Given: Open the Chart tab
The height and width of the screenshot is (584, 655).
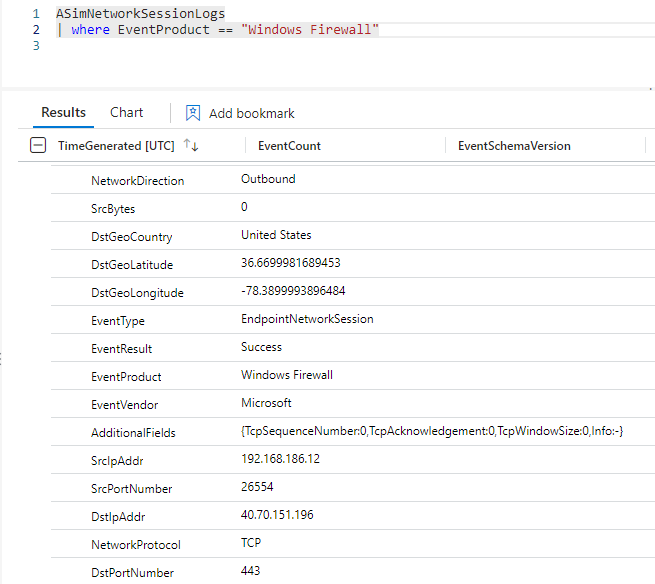Looking at the screenshot, I should pos(126,113).
